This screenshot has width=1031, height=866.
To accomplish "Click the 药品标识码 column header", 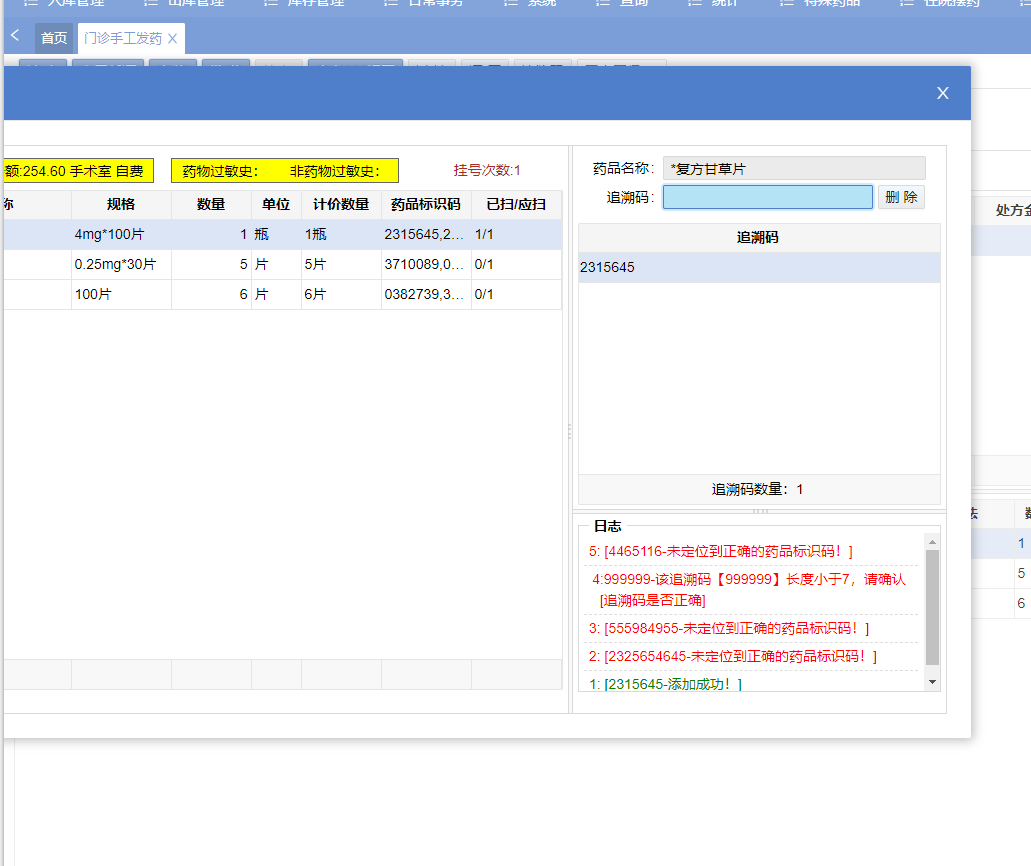I will click(x=426, y=204).
